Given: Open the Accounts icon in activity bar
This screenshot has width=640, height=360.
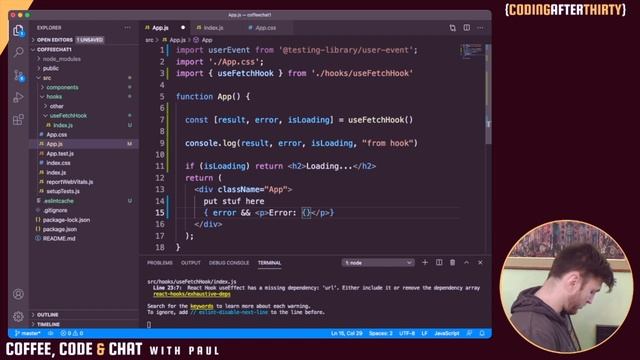Looking at the screenshot, I should (18, 294).
